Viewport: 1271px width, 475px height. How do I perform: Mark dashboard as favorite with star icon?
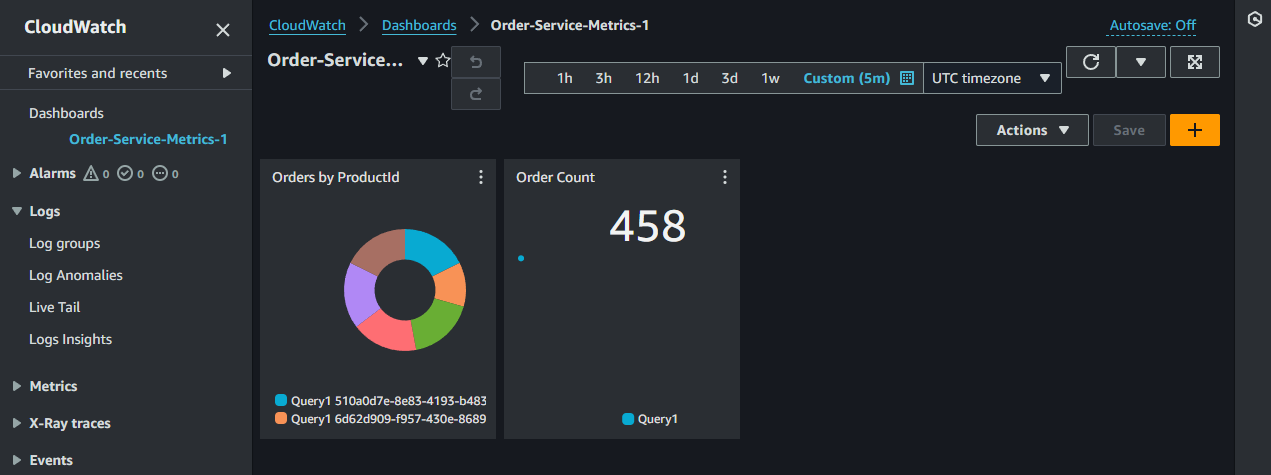pos(444,61)
